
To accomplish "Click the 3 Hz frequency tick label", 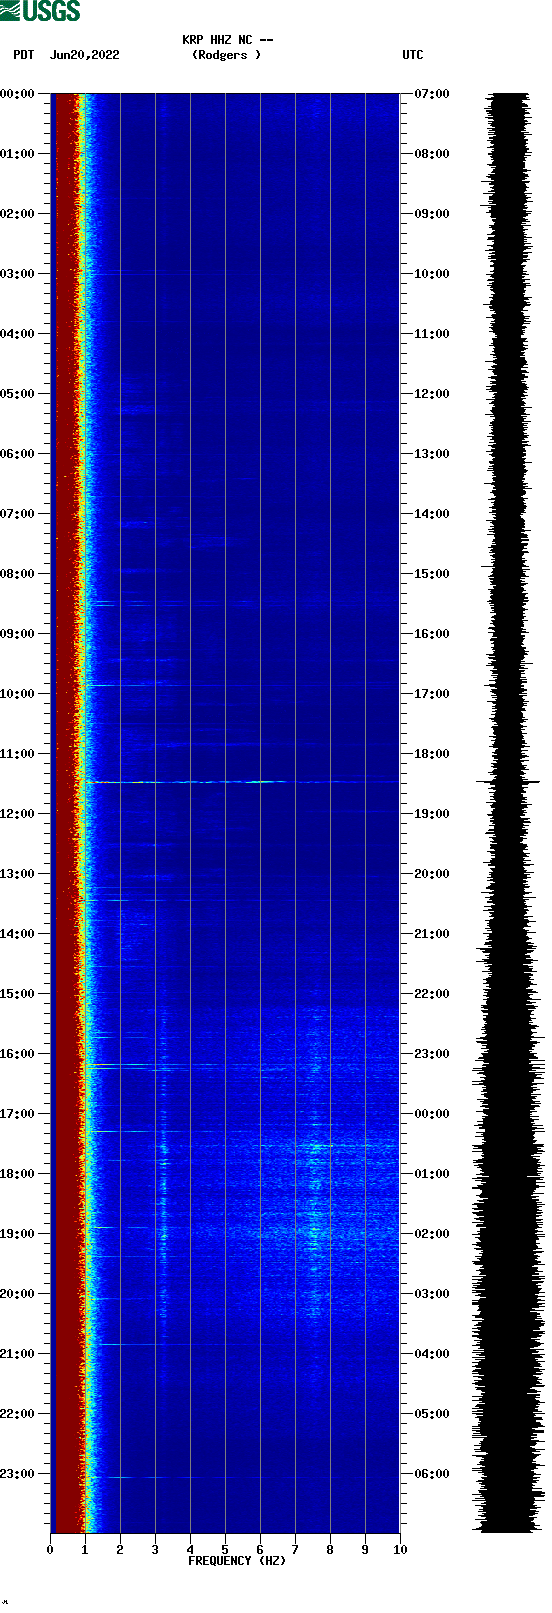I will tap(155, 1550).
